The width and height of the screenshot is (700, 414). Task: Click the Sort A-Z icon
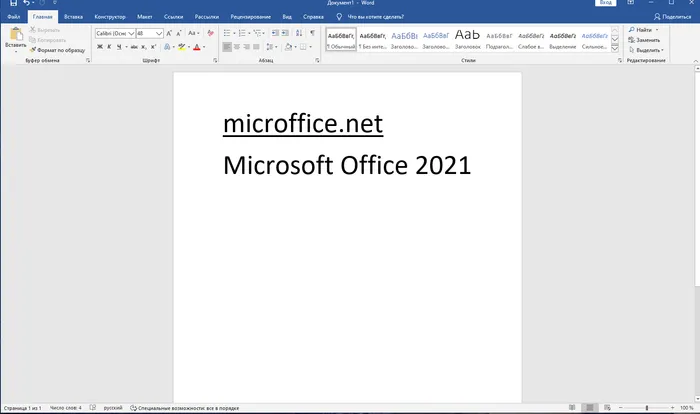pyautogui.click(x=299, y=33)
